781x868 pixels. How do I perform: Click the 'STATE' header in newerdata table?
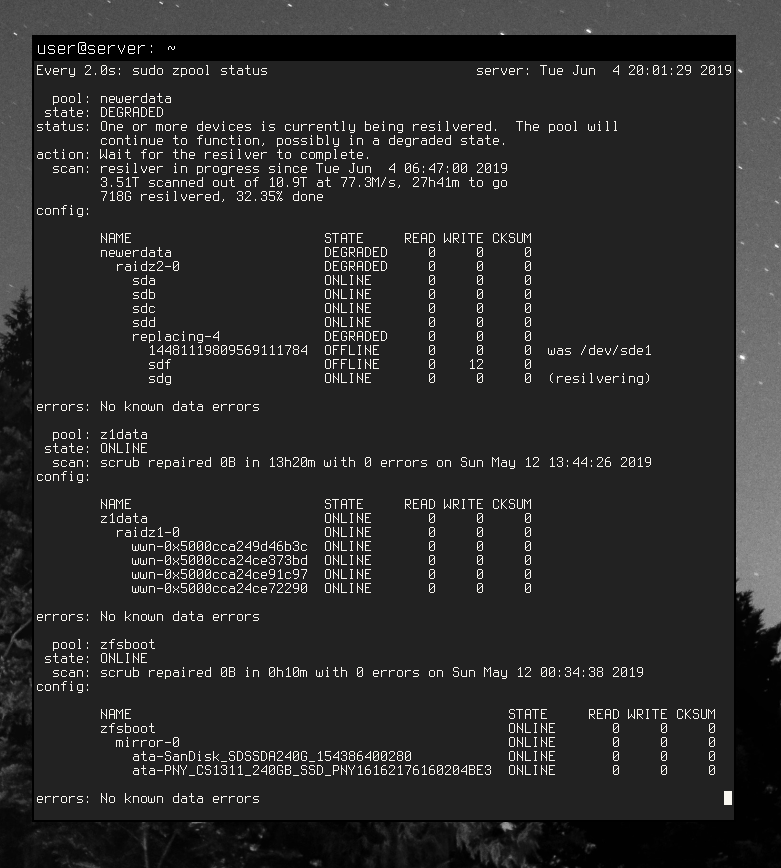tap(344, 238)
